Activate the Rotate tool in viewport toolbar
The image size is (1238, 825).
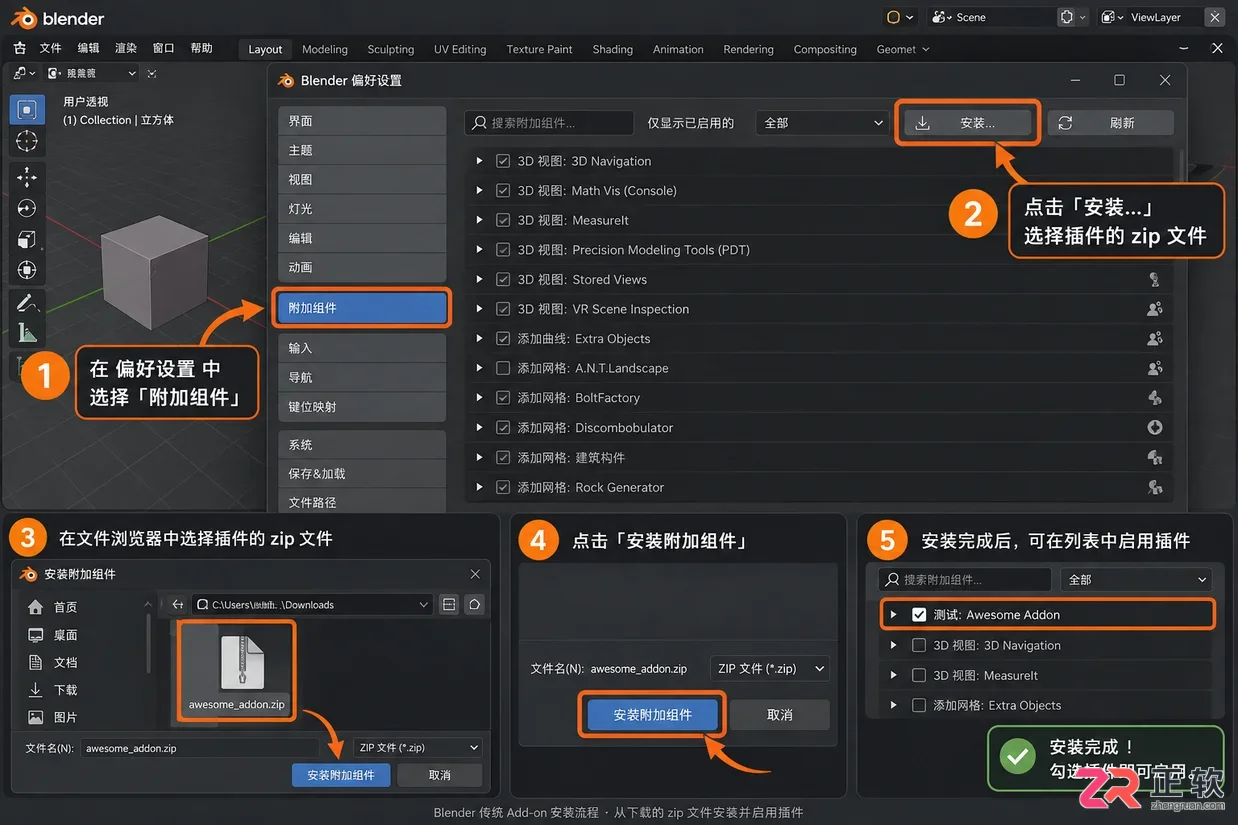(27, 208)
